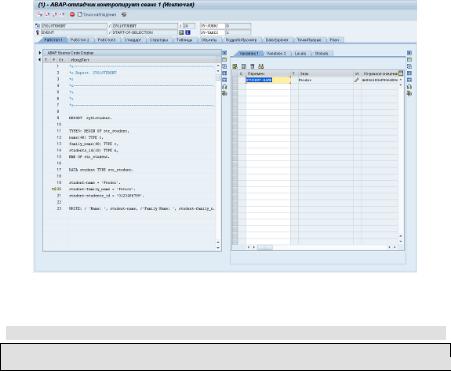Click the delete icon in the variables table toolbar
This screenshot has width=451, height=371.
(252, 67)
